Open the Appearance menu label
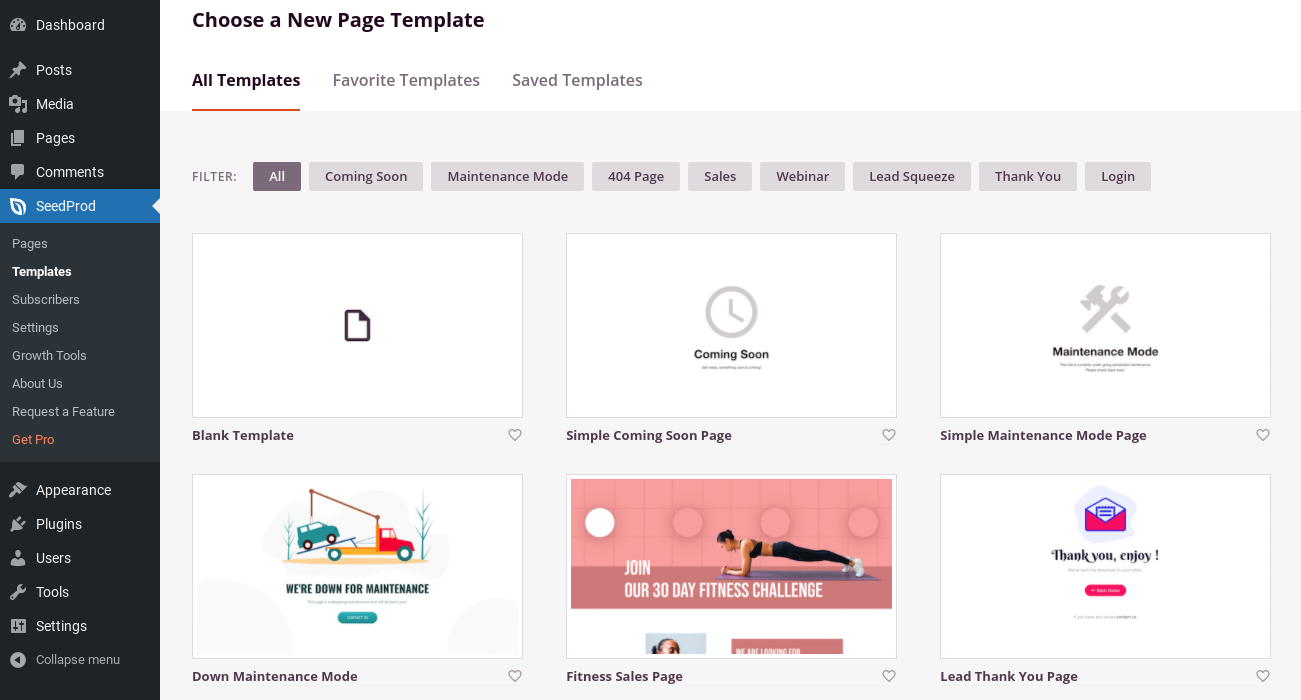1301x700 pixels. tap(73, 490)
